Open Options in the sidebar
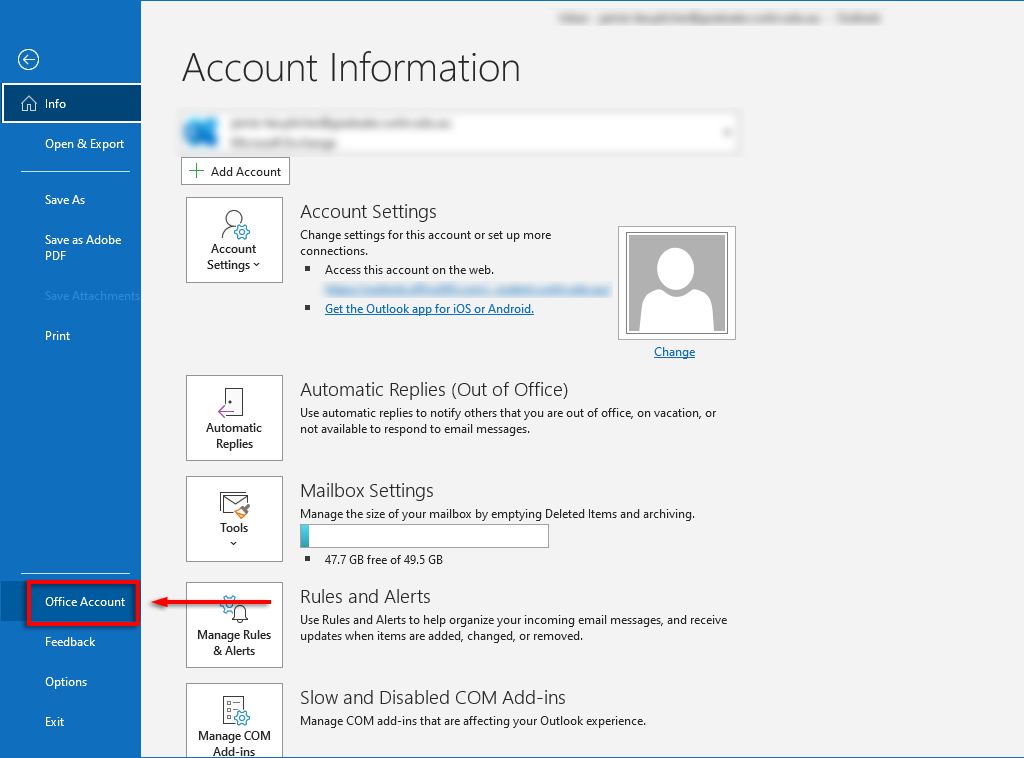 [x=66, y=682]
